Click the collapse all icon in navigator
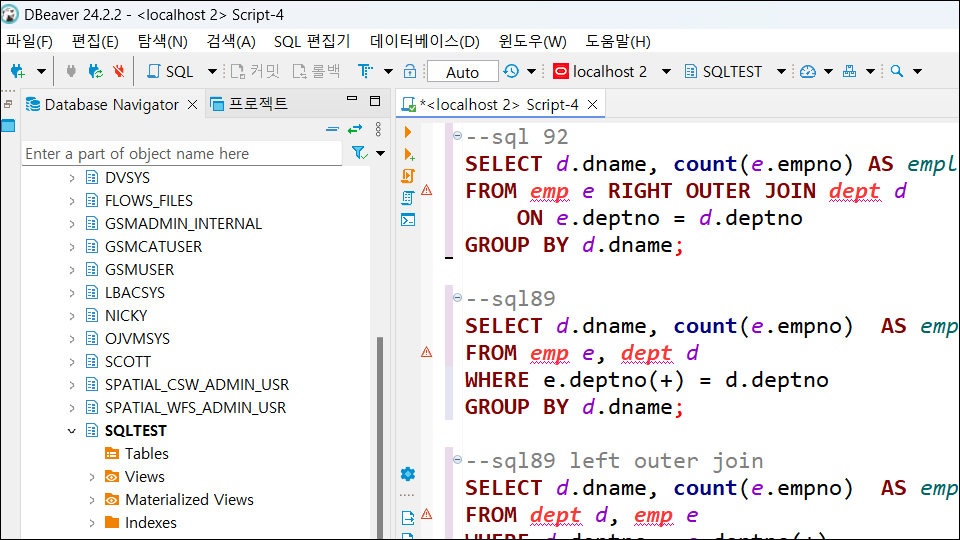 click(x=332, y=129)
